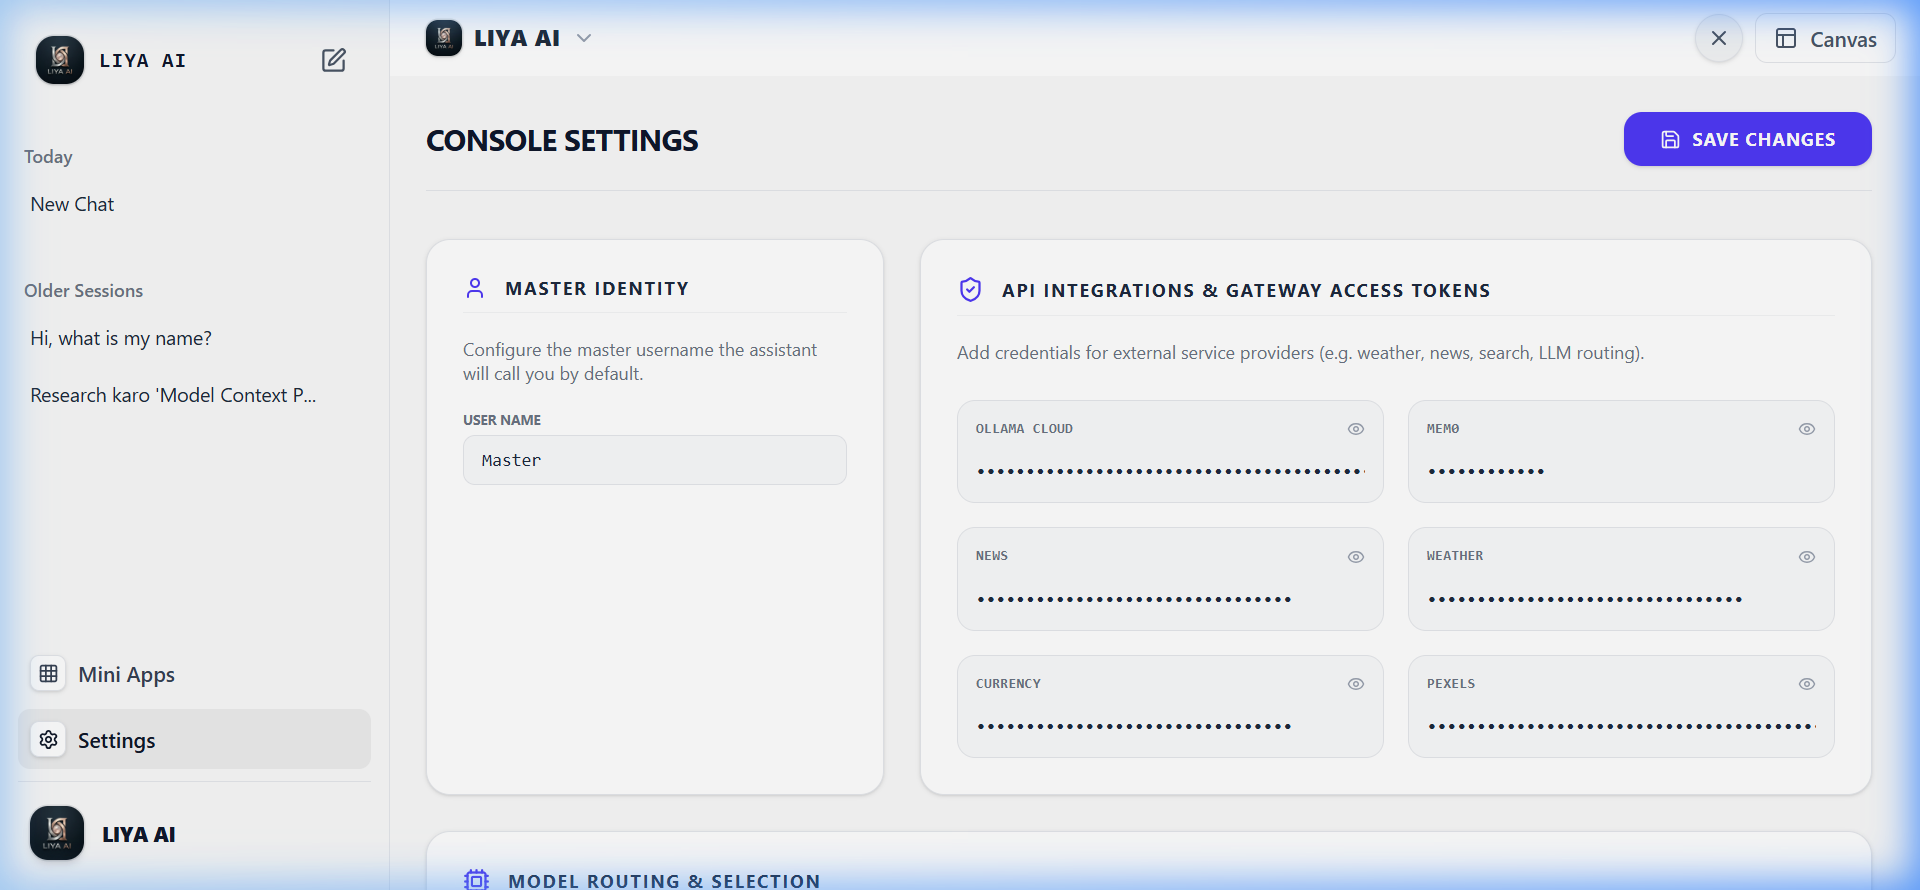Click the LIYA AI logo in sidebar header
Viewport: 1920px width, 890px height.
pyautogui.click(x=60, y=60)
